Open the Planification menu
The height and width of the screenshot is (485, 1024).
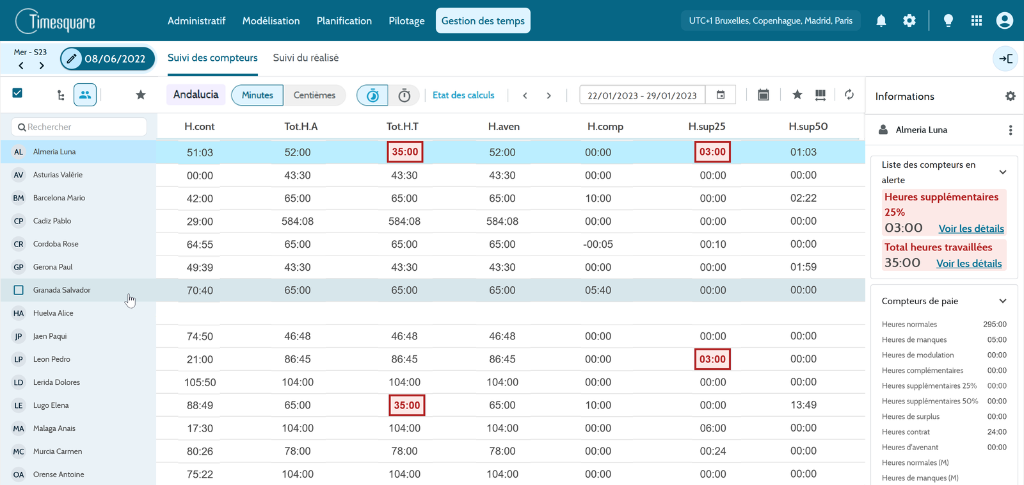344,21
